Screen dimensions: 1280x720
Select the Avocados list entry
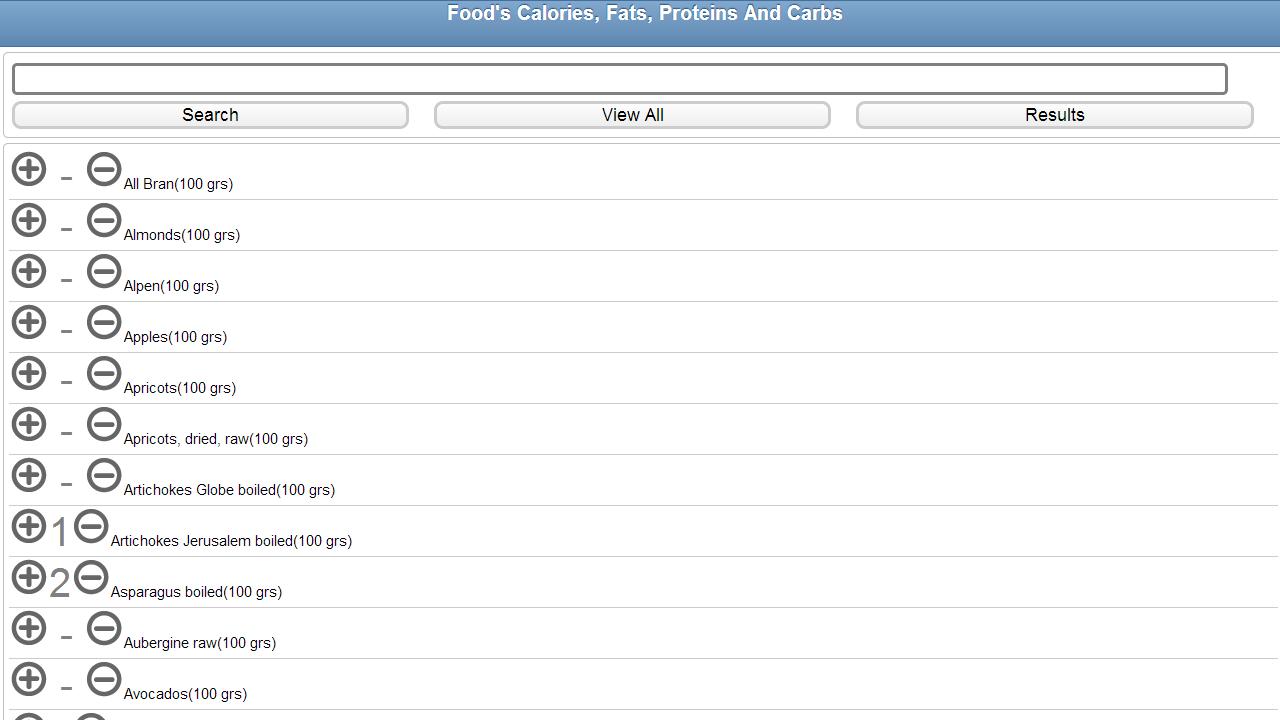[x=184, y=693]
